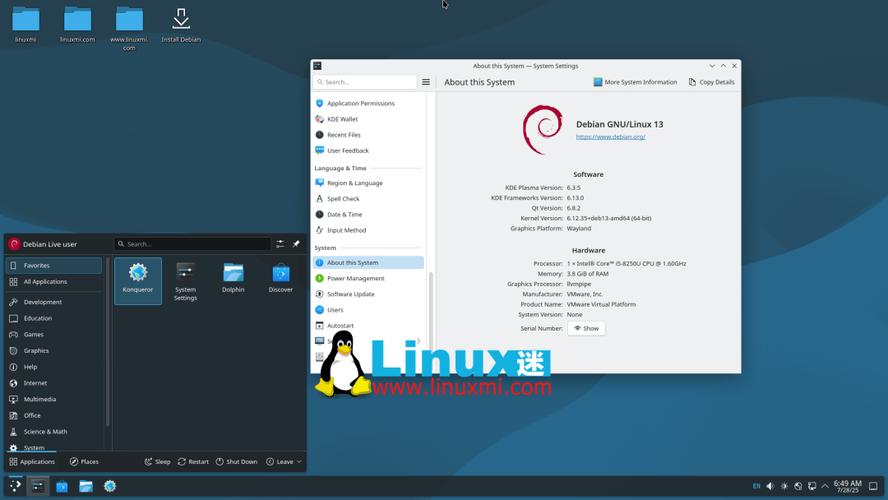Open the Multimedia category

54,399
